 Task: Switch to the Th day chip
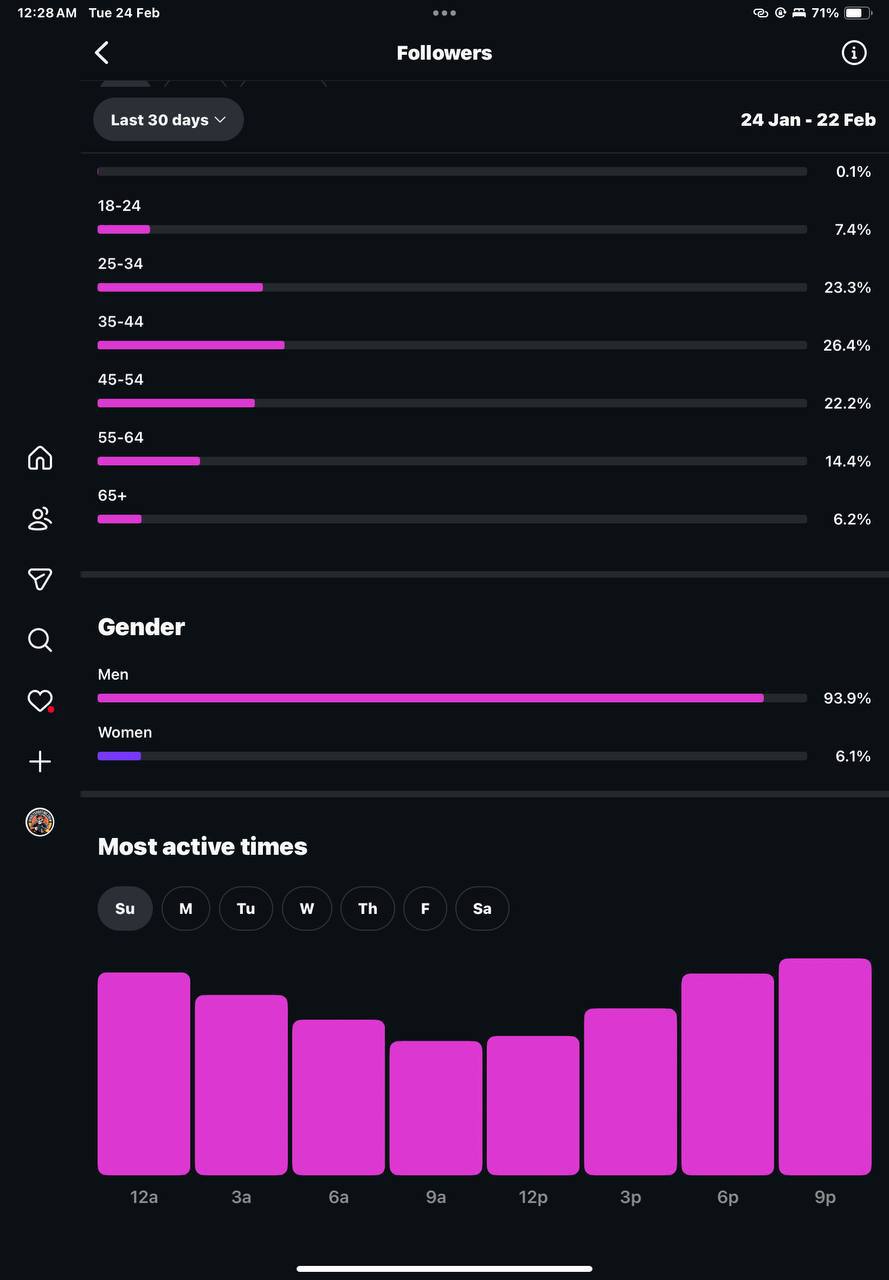tap(368, 909)
